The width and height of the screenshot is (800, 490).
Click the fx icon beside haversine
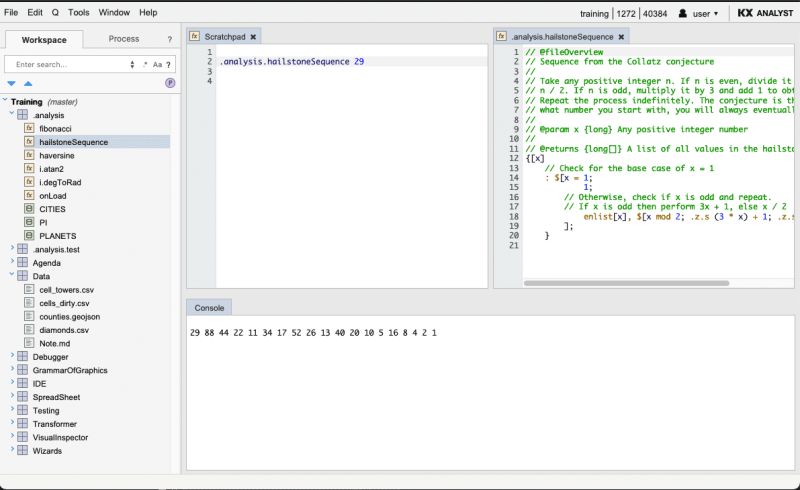click(29, 155)
